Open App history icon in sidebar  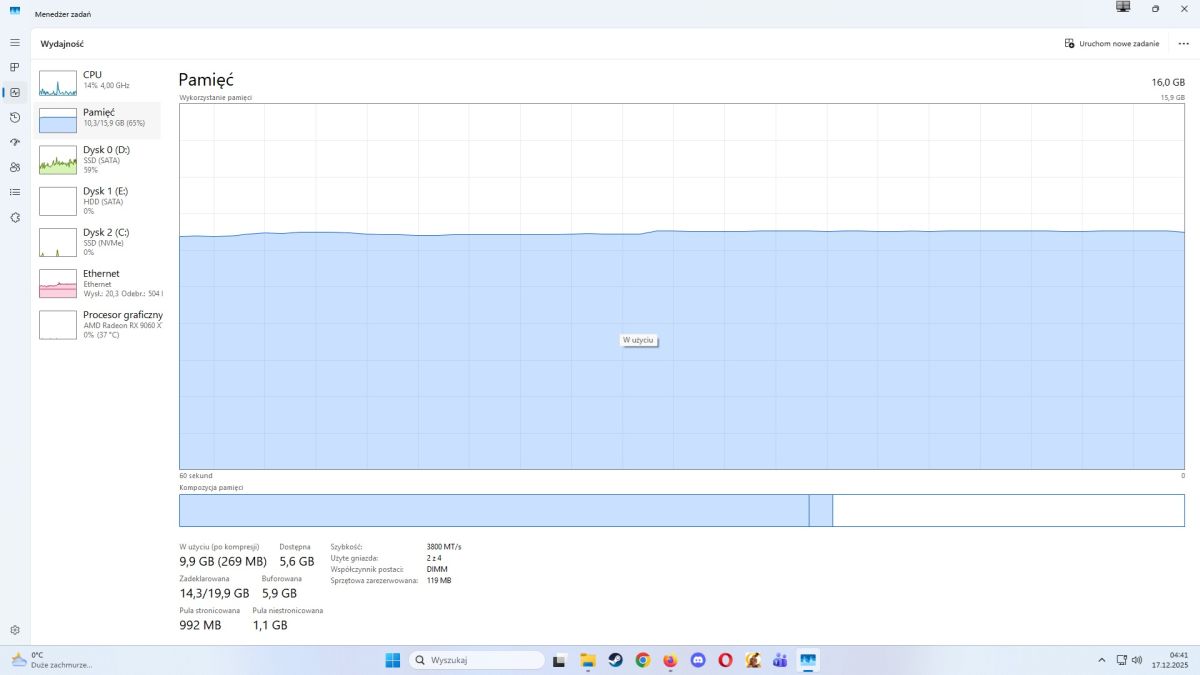coord(15,117)
